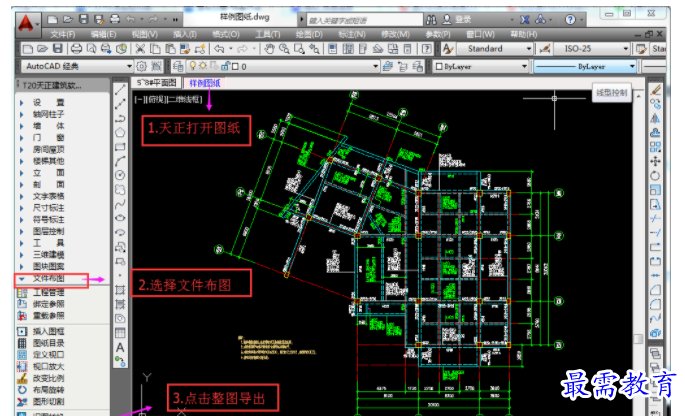685x416 pixels.
Task: Click Plot printer icon in quick access toolbar
Action: tap(114, 19)
